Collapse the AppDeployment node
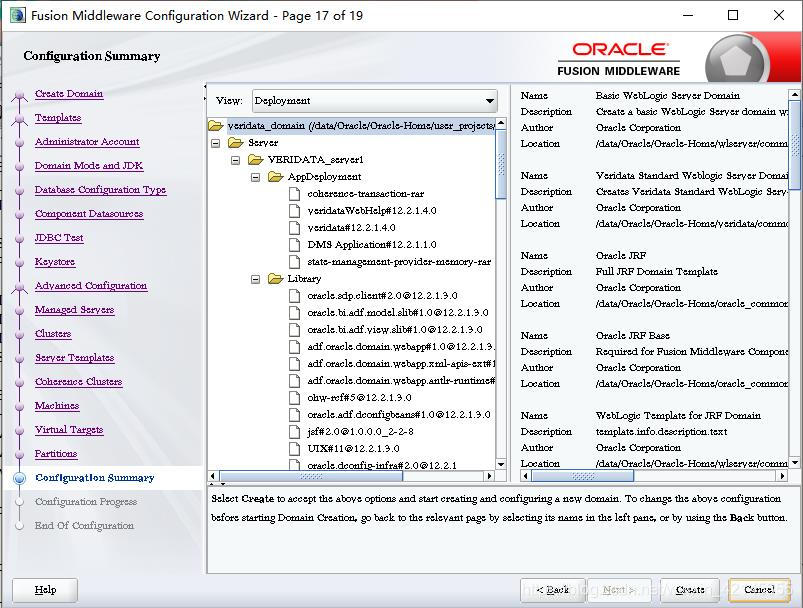 (x=256, y=177)
